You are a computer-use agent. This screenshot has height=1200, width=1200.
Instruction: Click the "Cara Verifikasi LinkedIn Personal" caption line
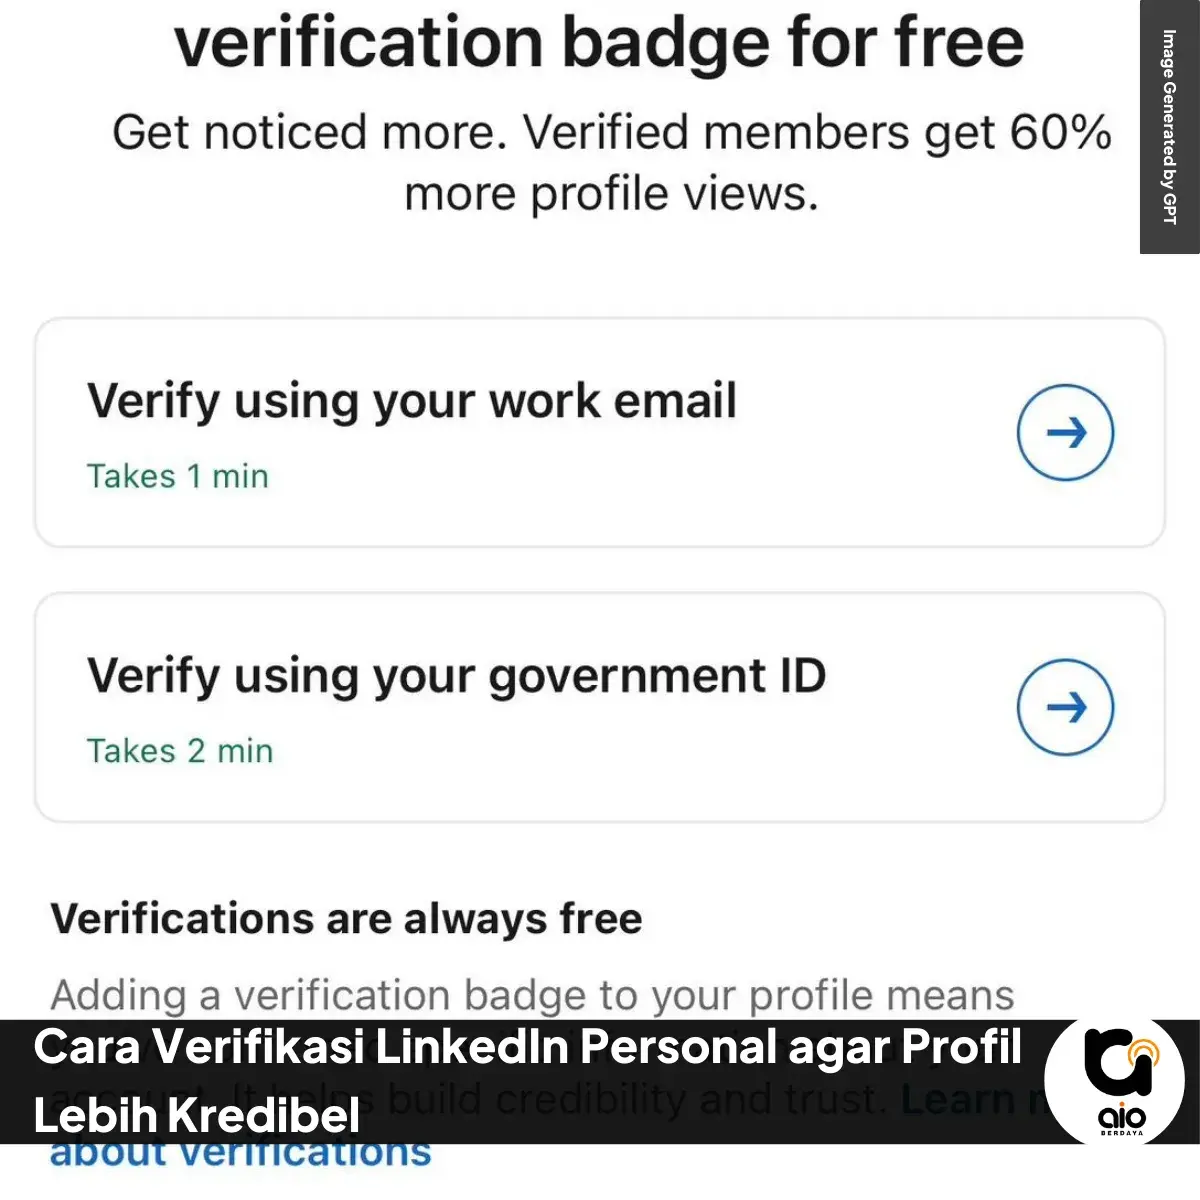click(x=527, y=1047)
